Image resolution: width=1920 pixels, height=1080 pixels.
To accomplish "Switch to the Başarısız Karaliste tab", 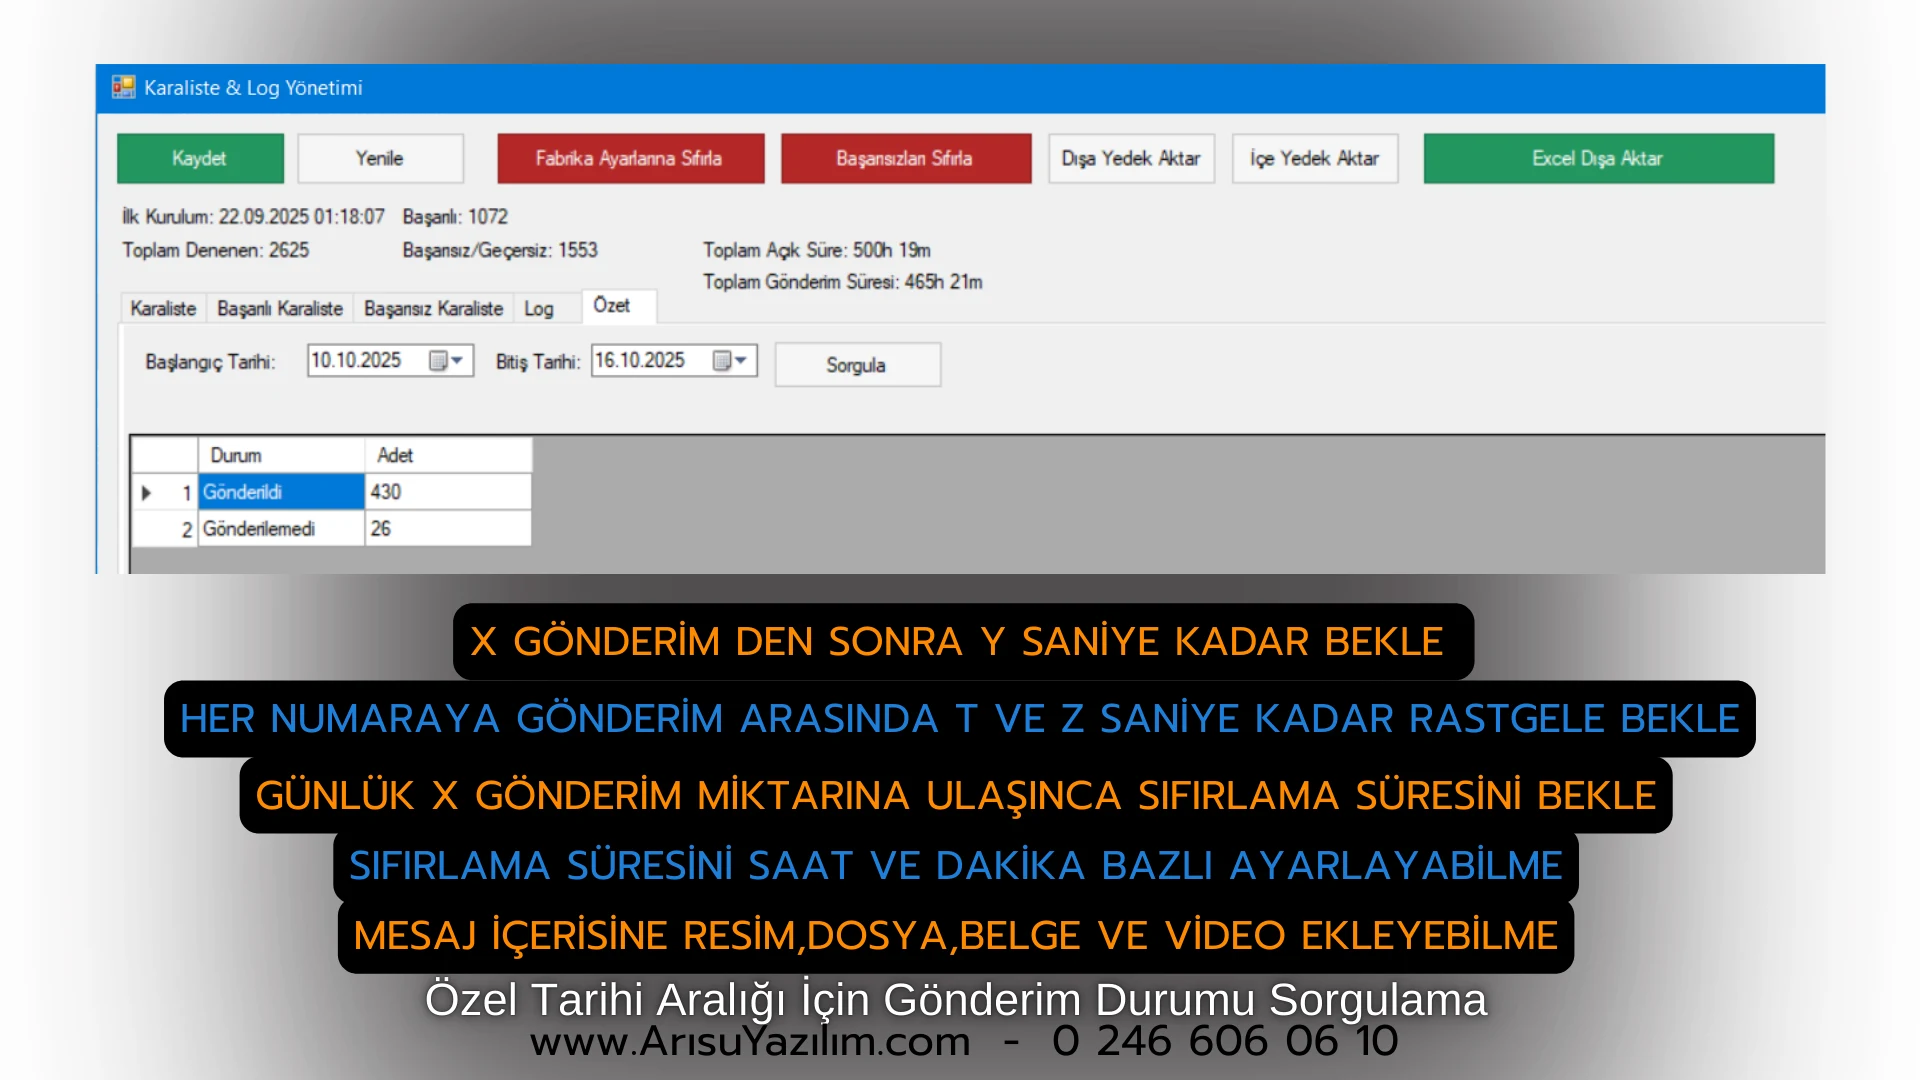I will (433, 308).
